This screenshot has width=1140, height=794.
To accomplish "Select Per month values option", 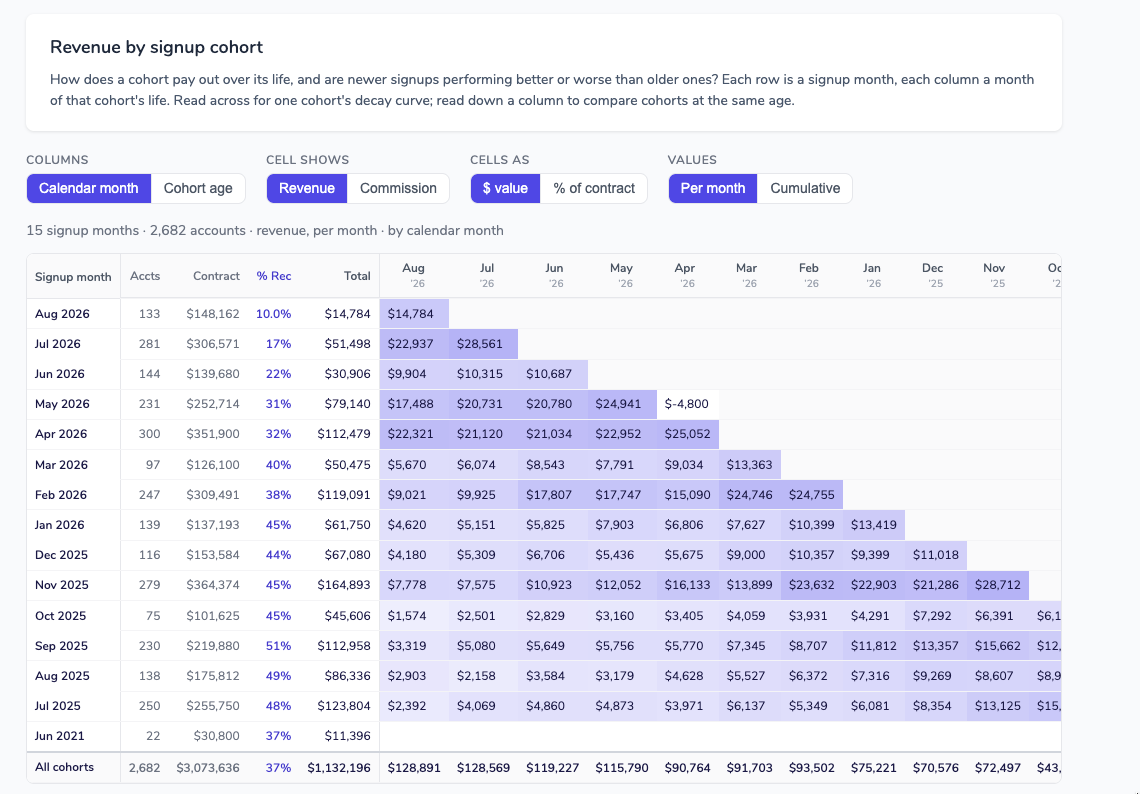I will point(712,188).
